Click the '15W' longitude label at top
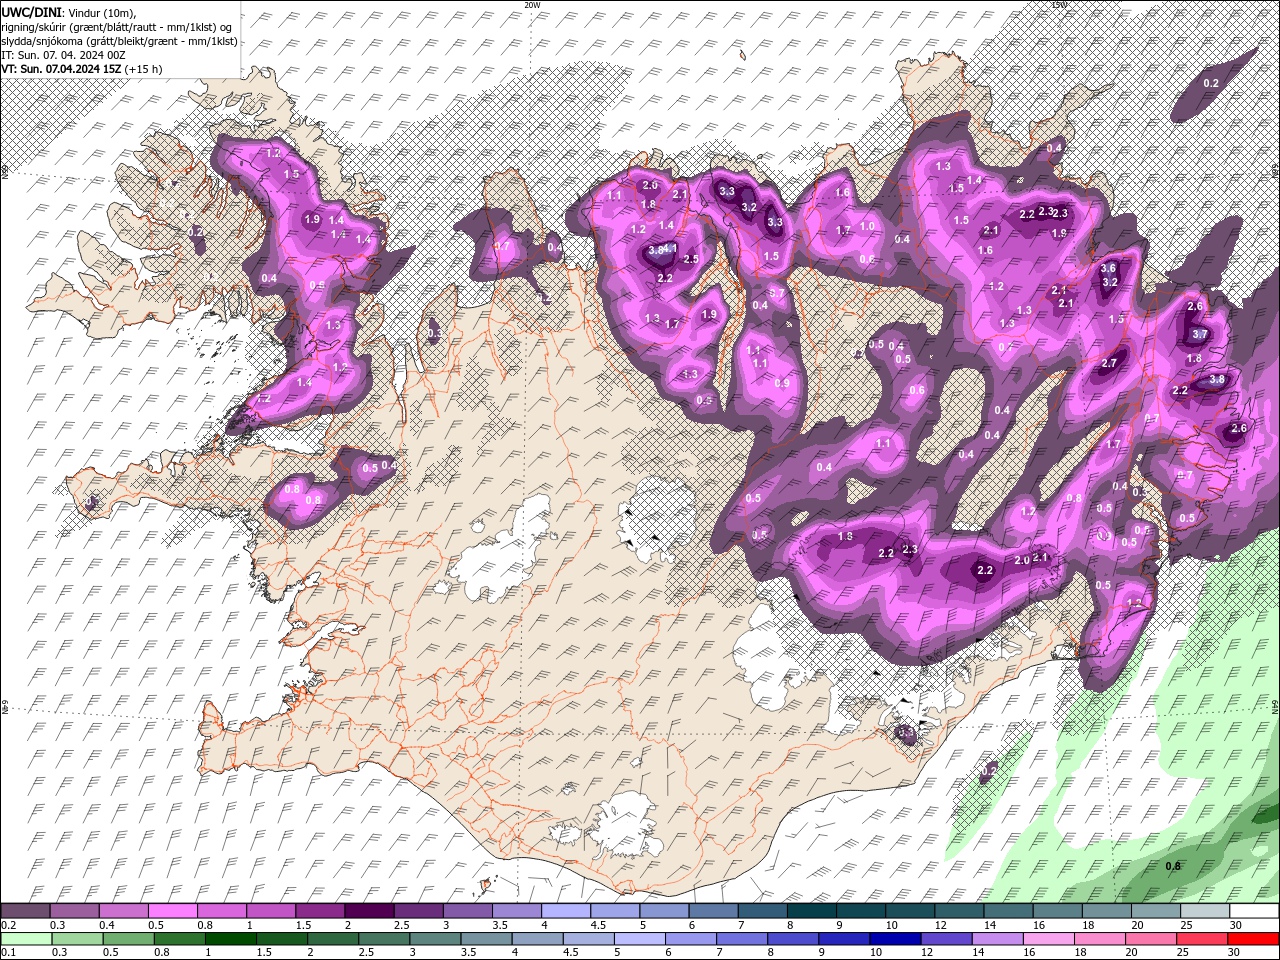The image size is (1280, 960). 1059,5
